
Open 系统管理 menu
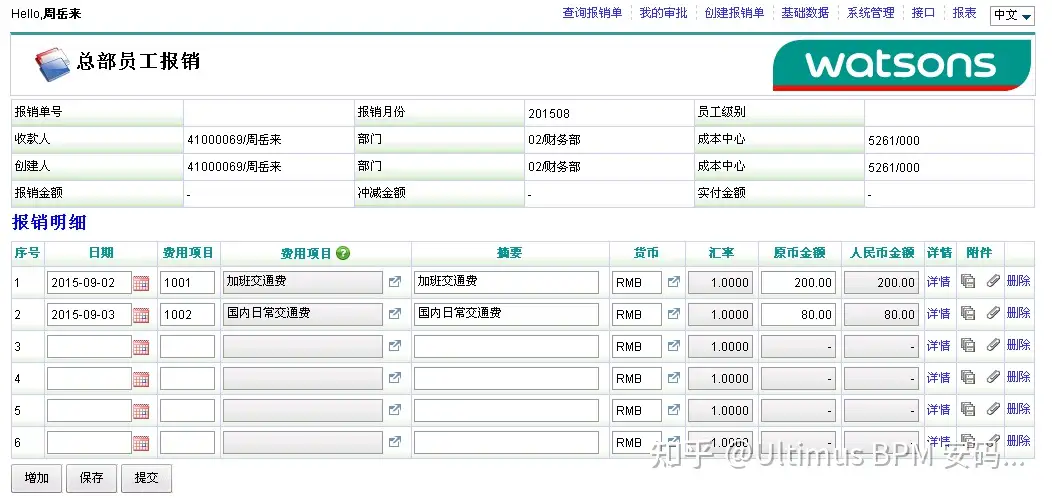tap(870, 13)
